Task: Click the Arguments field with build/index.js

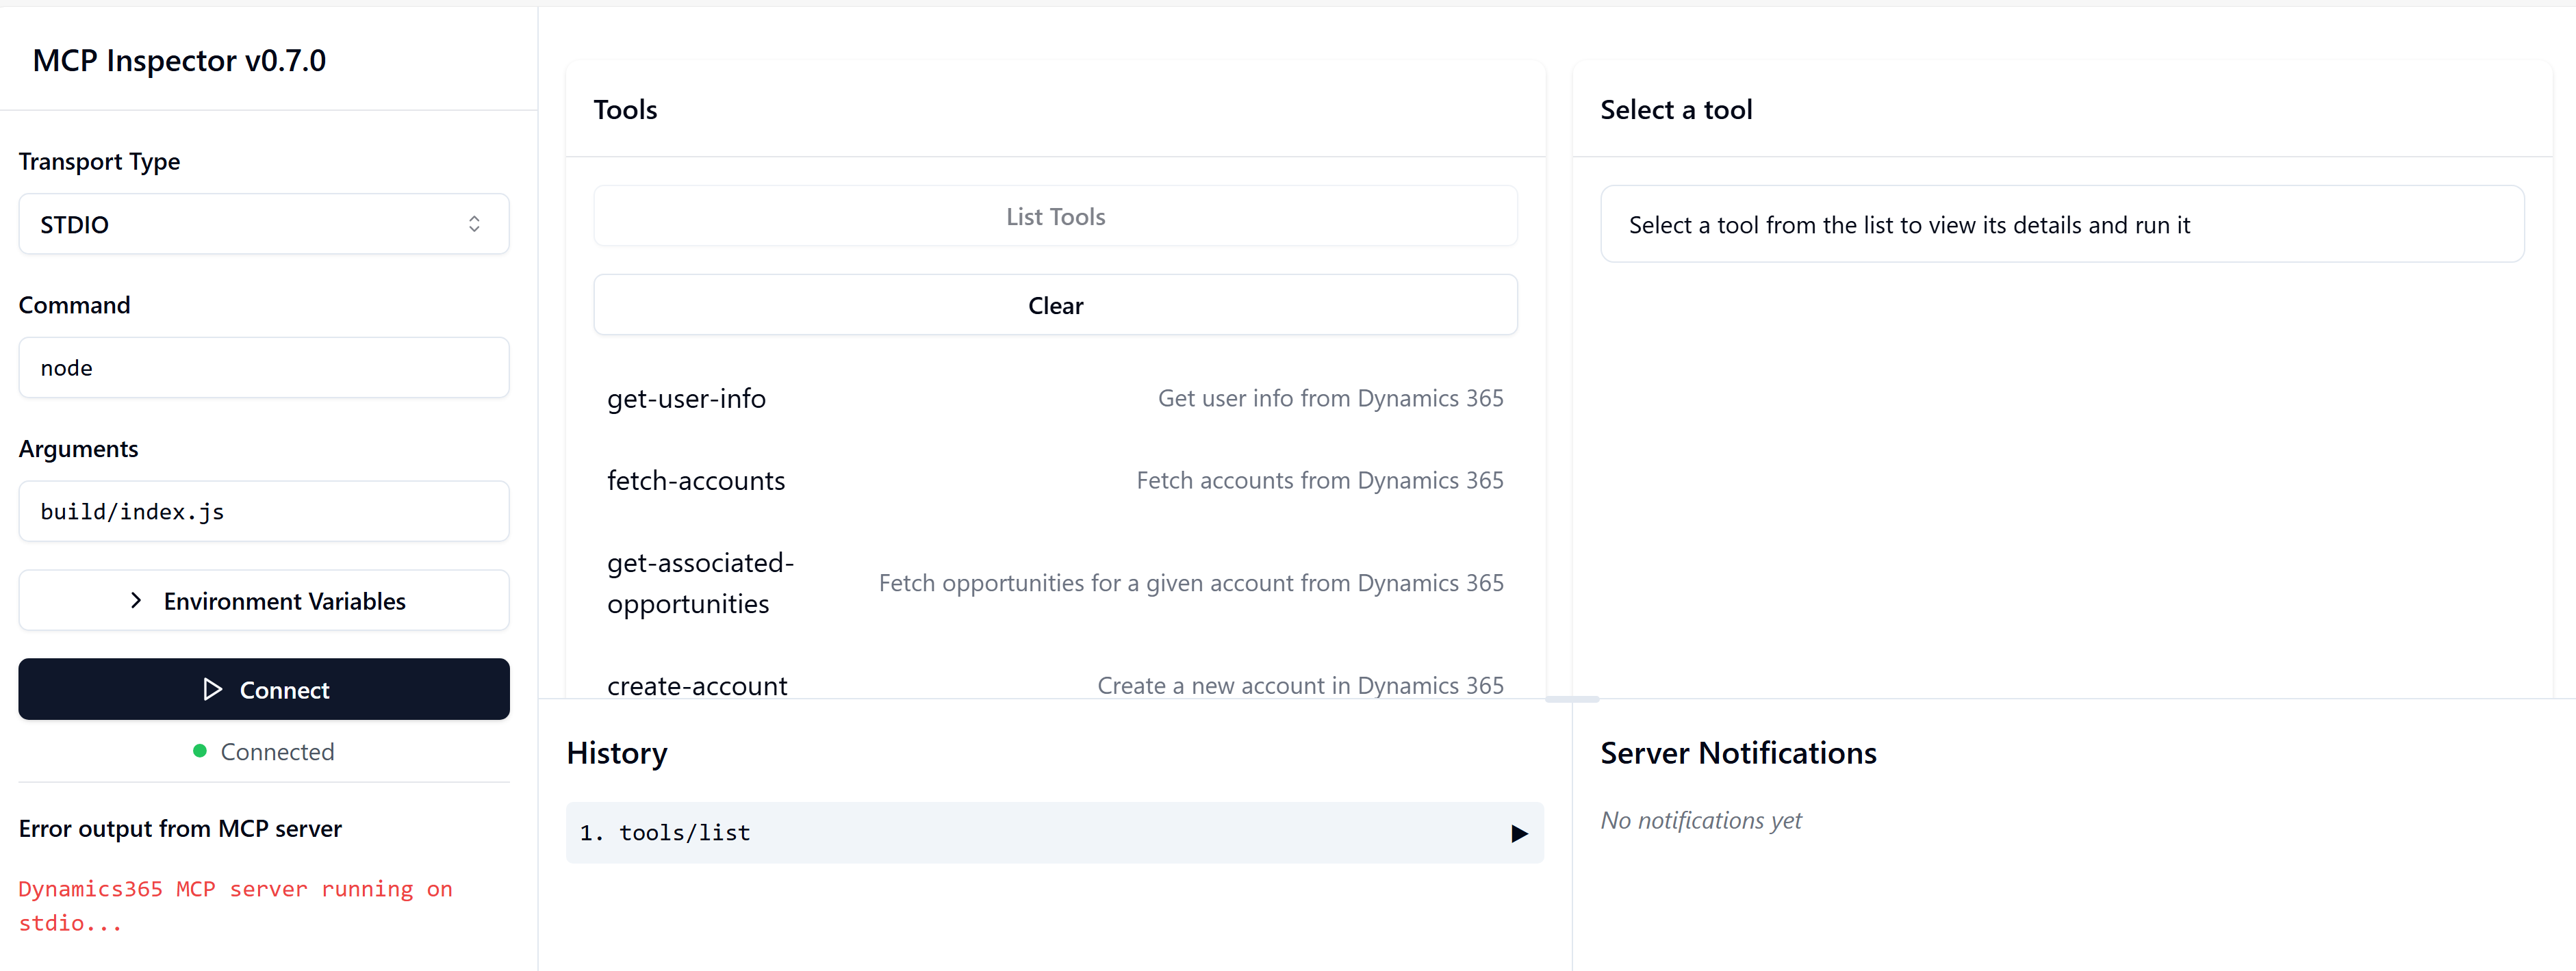Action: point(263,512)
